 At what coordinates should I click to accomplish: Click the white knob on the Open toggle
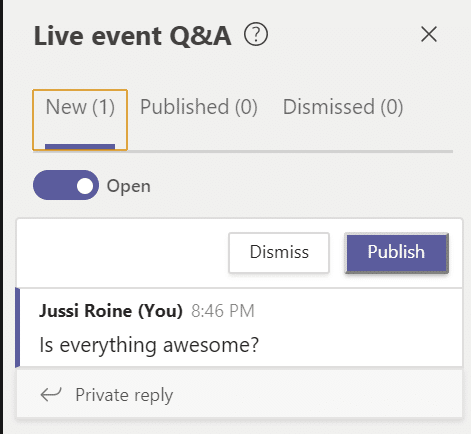click(85, 185)
